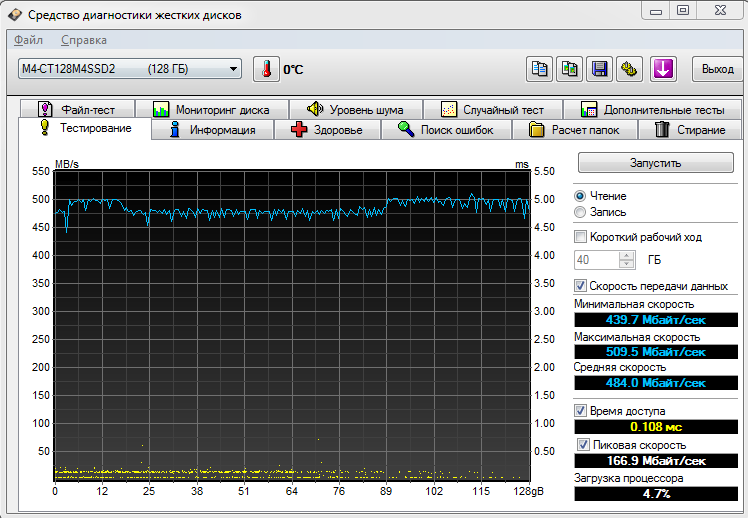Click the 0.108 мс access time value
The height and width of the screenshot is (518, 748).
pos(656,426)
